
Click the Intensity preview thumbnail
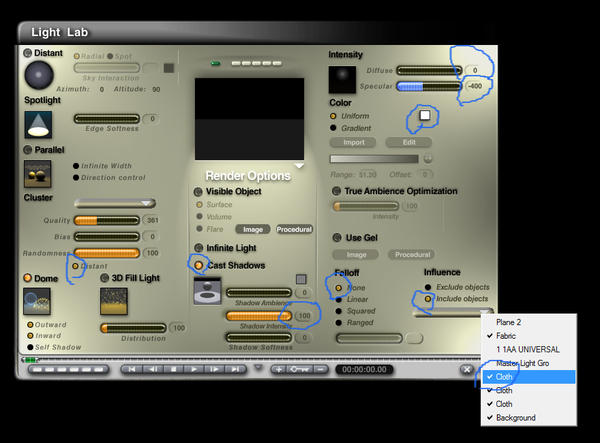click(x=342, y=80)
